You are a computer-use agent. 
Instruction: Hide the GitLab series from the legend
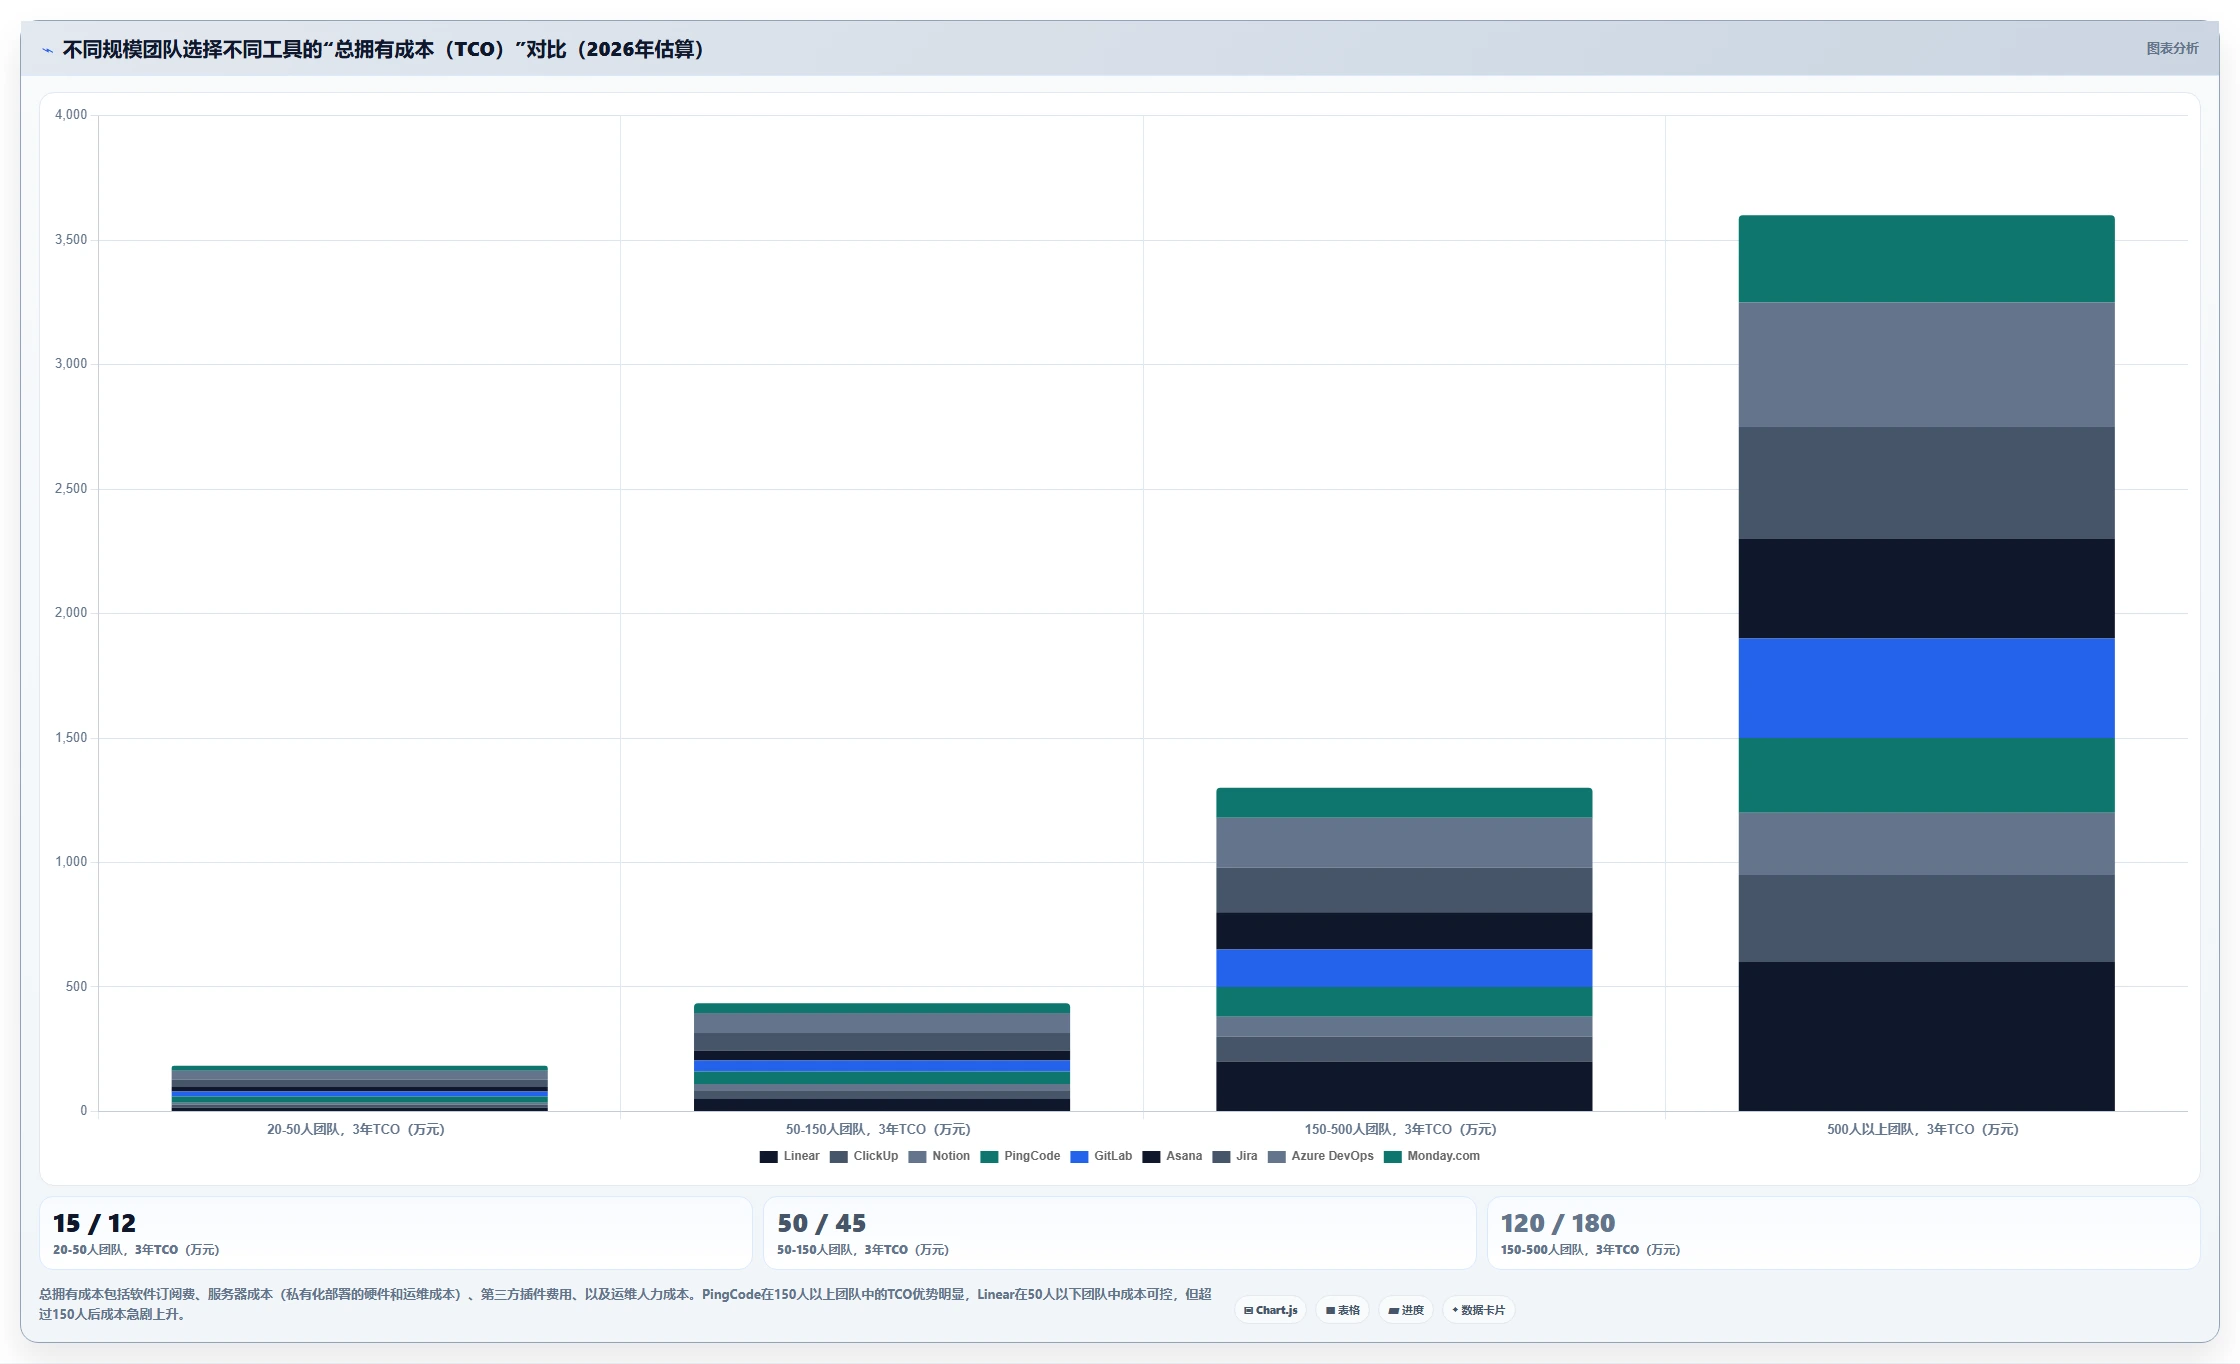(1101, 1156)
